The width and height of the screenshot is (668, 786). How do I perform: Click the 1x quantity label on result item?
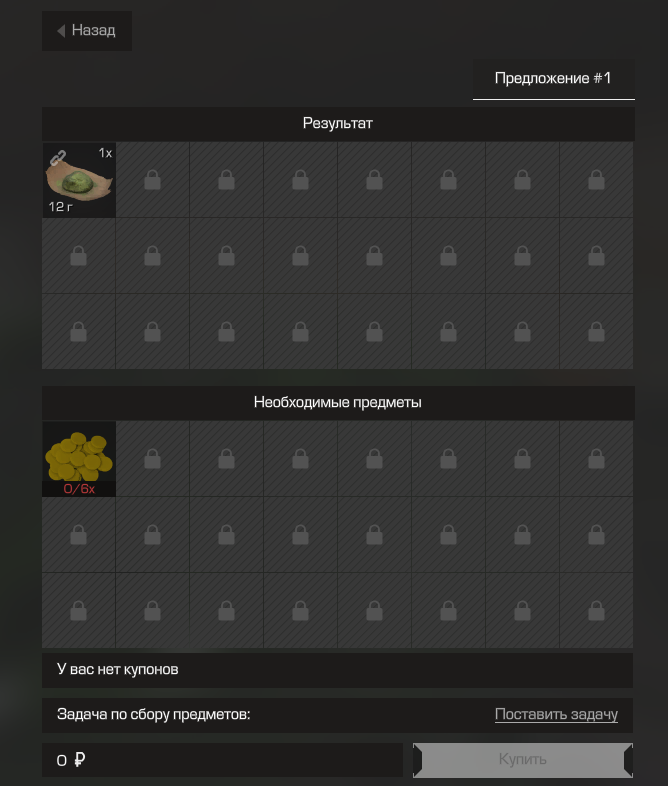pos(105,153)
